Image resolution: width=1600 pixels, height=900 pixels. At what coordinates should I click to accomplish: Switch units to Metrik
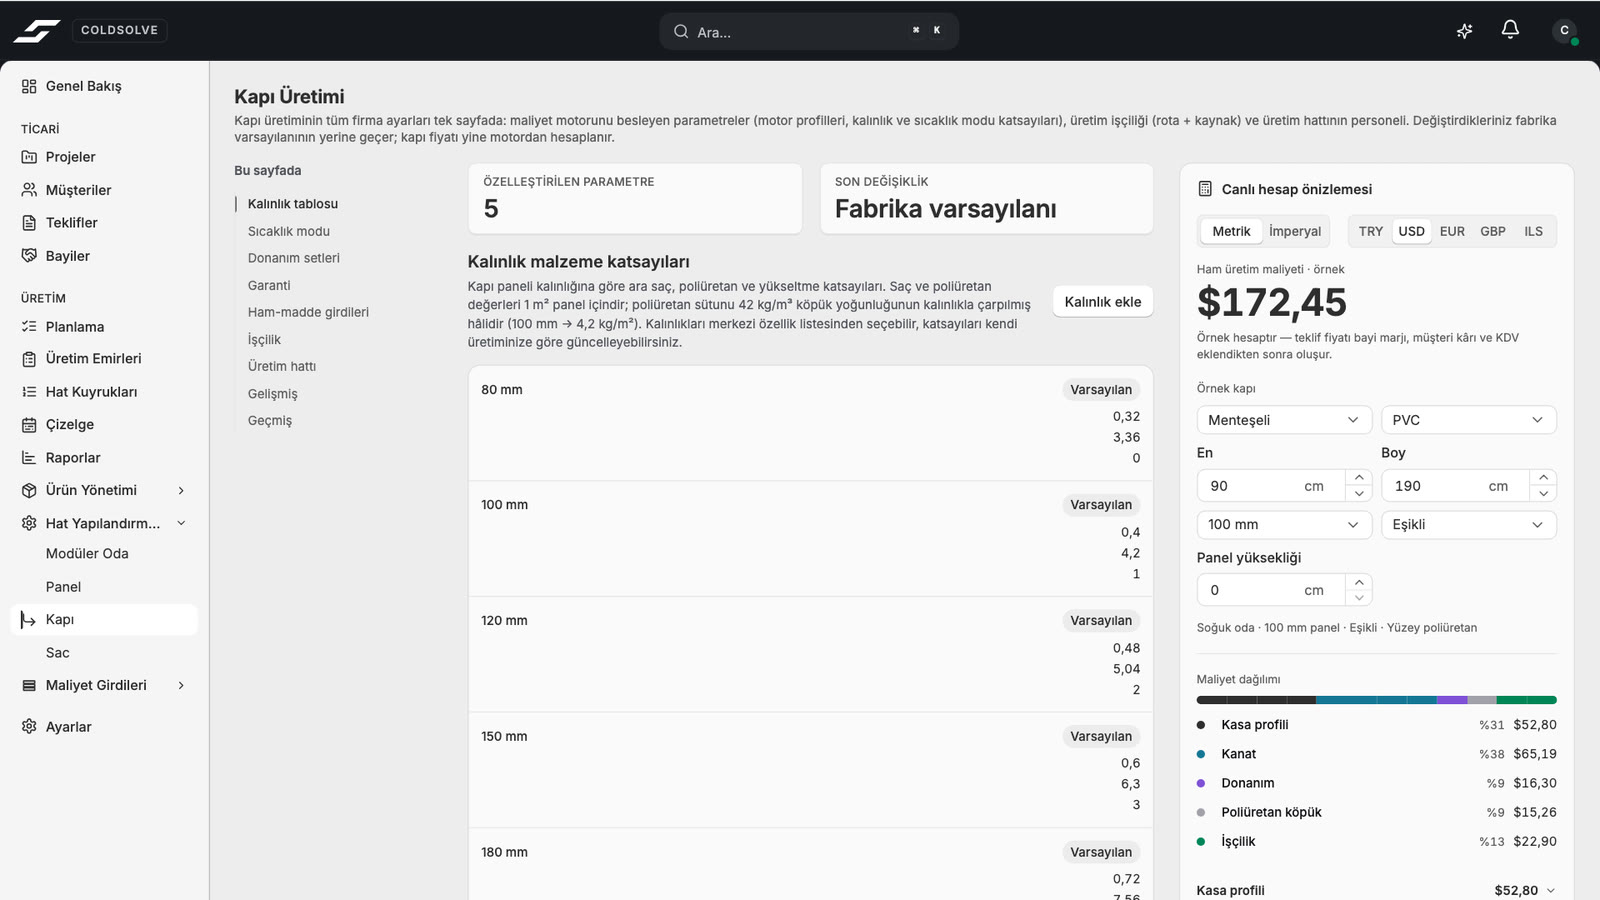1231,231
